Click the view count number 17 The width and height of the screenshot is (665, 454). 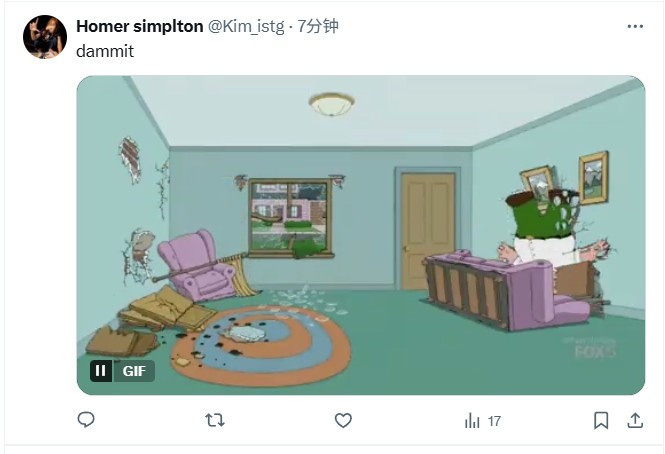click(494, 422)
